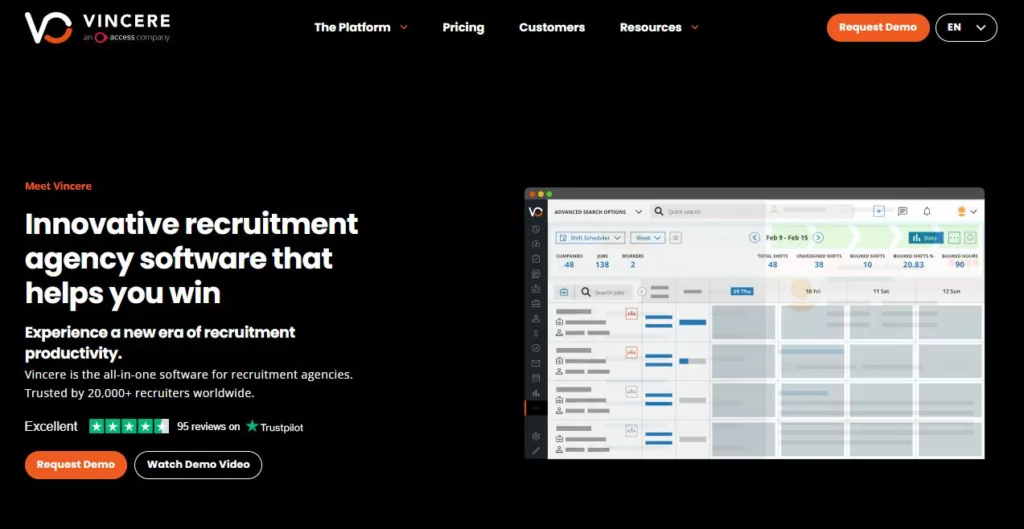Open the candidates person icon in sidebar
Viewport: 1024px width, 529px height.
click(536, 319)
